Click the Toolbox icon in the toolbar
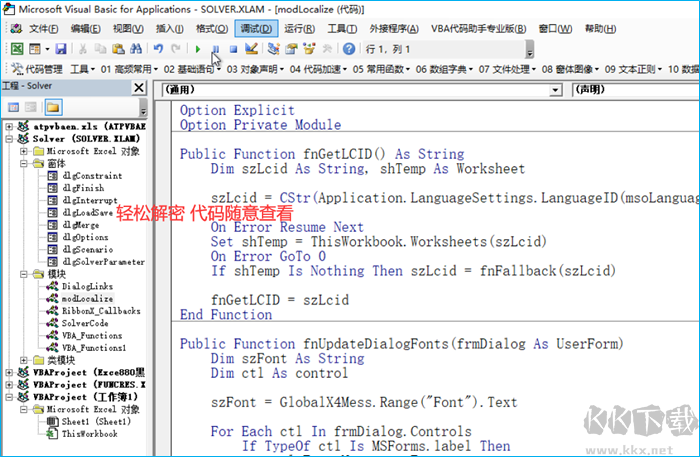This screenshot has width=700, height=457. click(327, 49)
